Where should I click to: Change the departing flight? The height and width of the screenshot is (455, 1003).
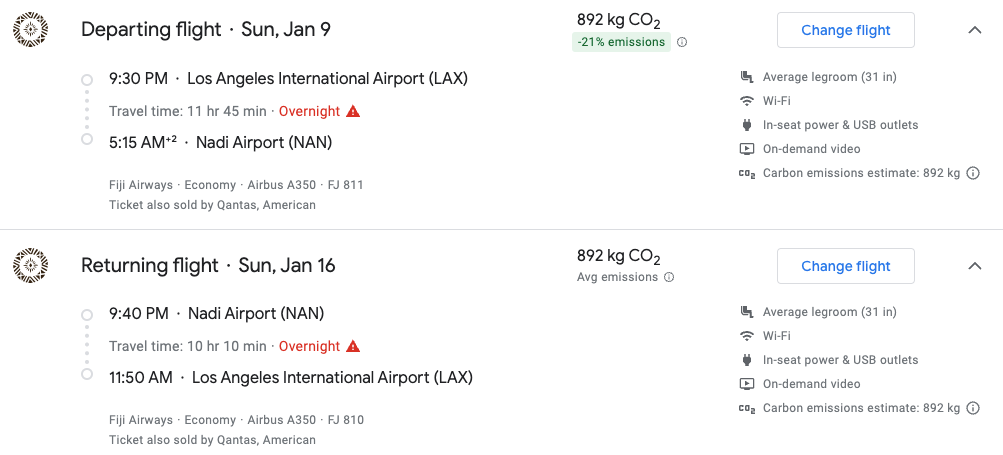[845, 30]
